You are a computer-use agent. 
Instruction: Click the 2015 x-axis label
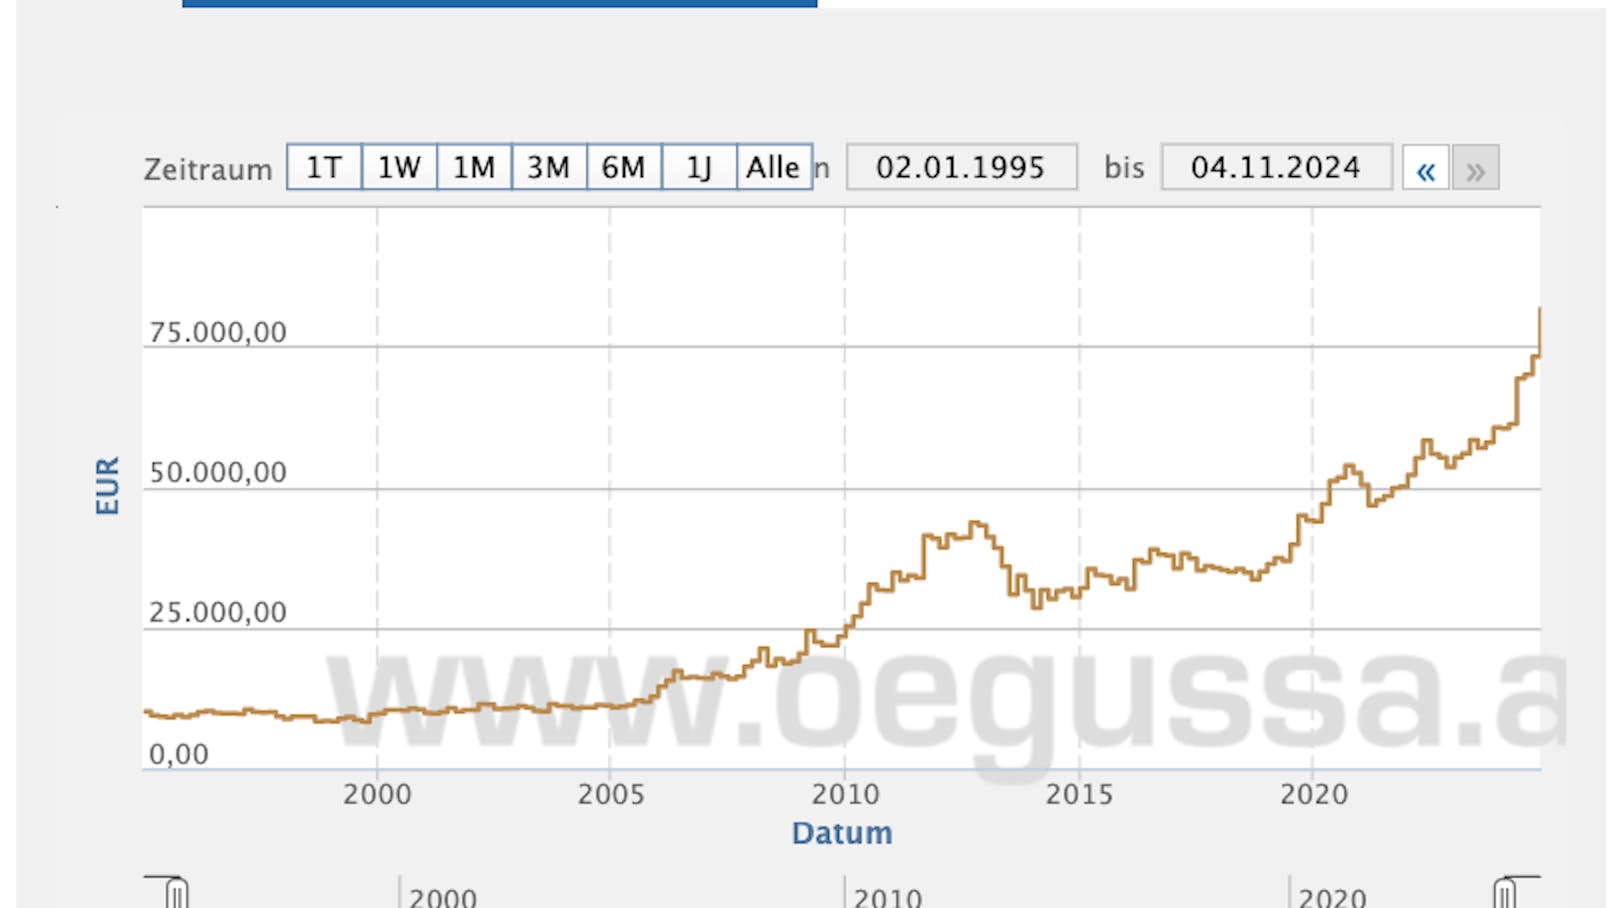(1079, 795)
